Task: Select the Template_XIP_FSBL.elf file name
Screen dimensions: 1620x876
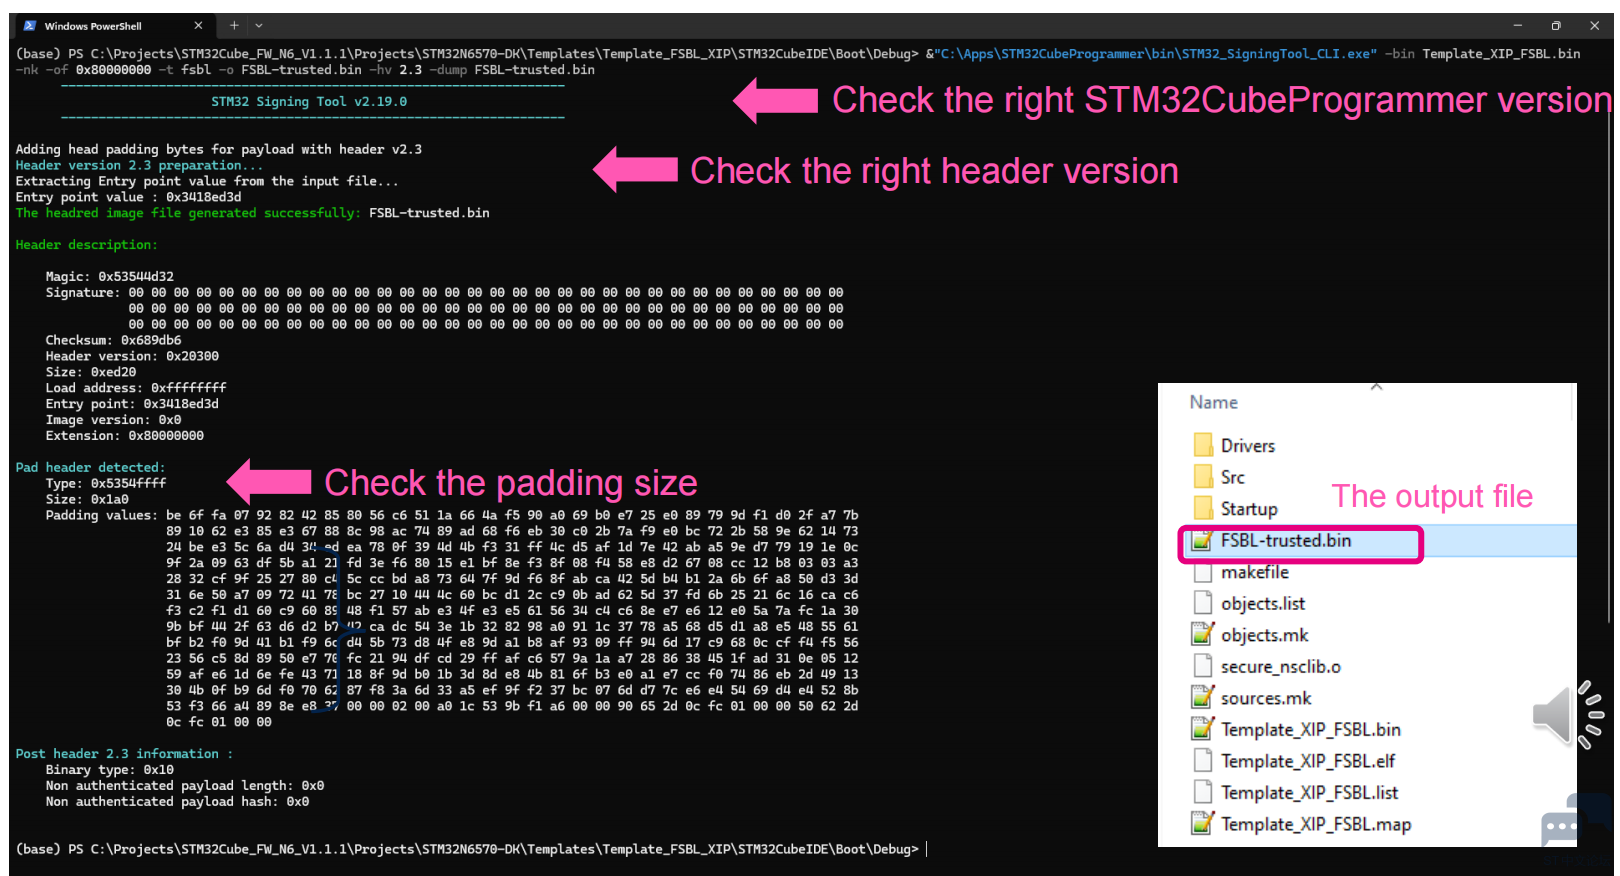Action: click(1308, 761)
